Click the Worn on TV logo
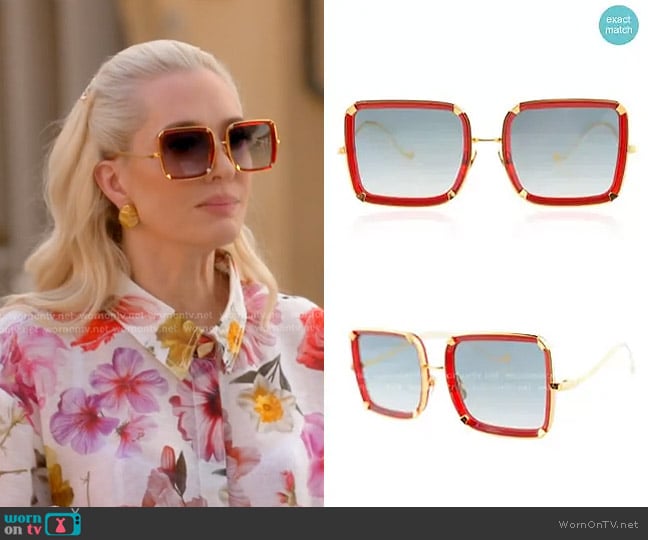Screen dimensions: 648x540 pyautogui.click(x=43, y=523)
